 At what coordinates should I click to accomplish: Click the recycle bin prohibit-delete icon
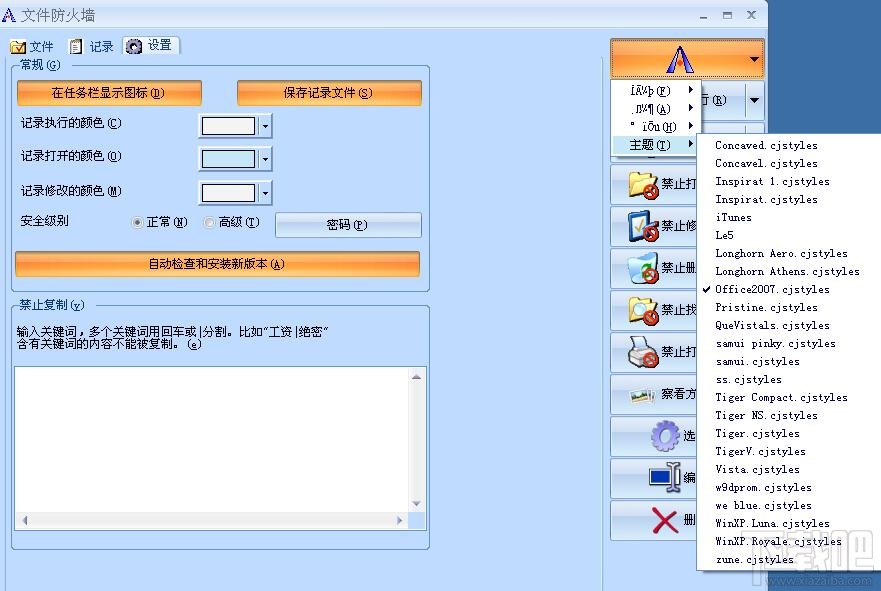coord(643,268)
